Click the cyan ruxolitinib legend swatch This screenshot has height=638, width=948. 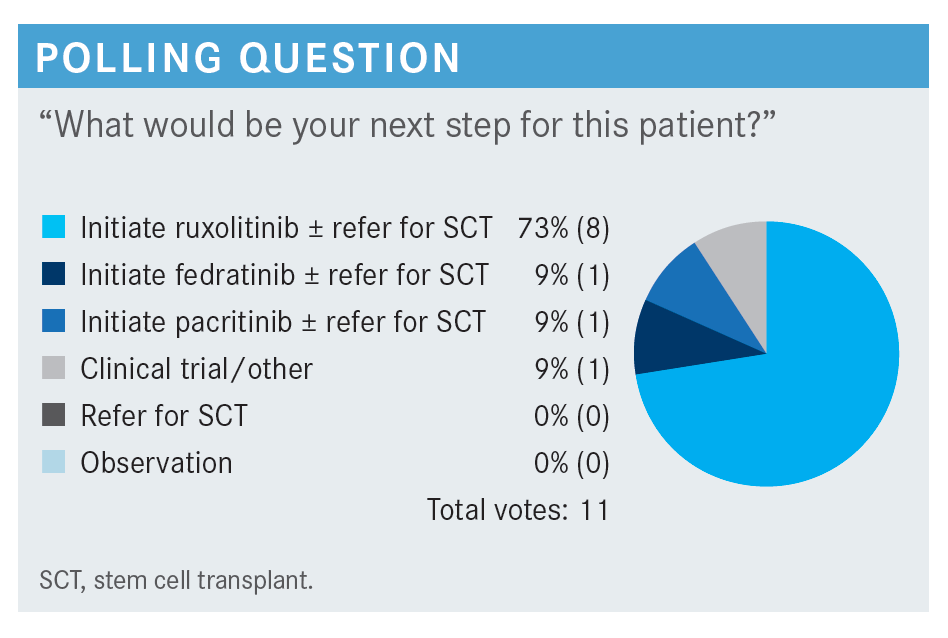53,227
